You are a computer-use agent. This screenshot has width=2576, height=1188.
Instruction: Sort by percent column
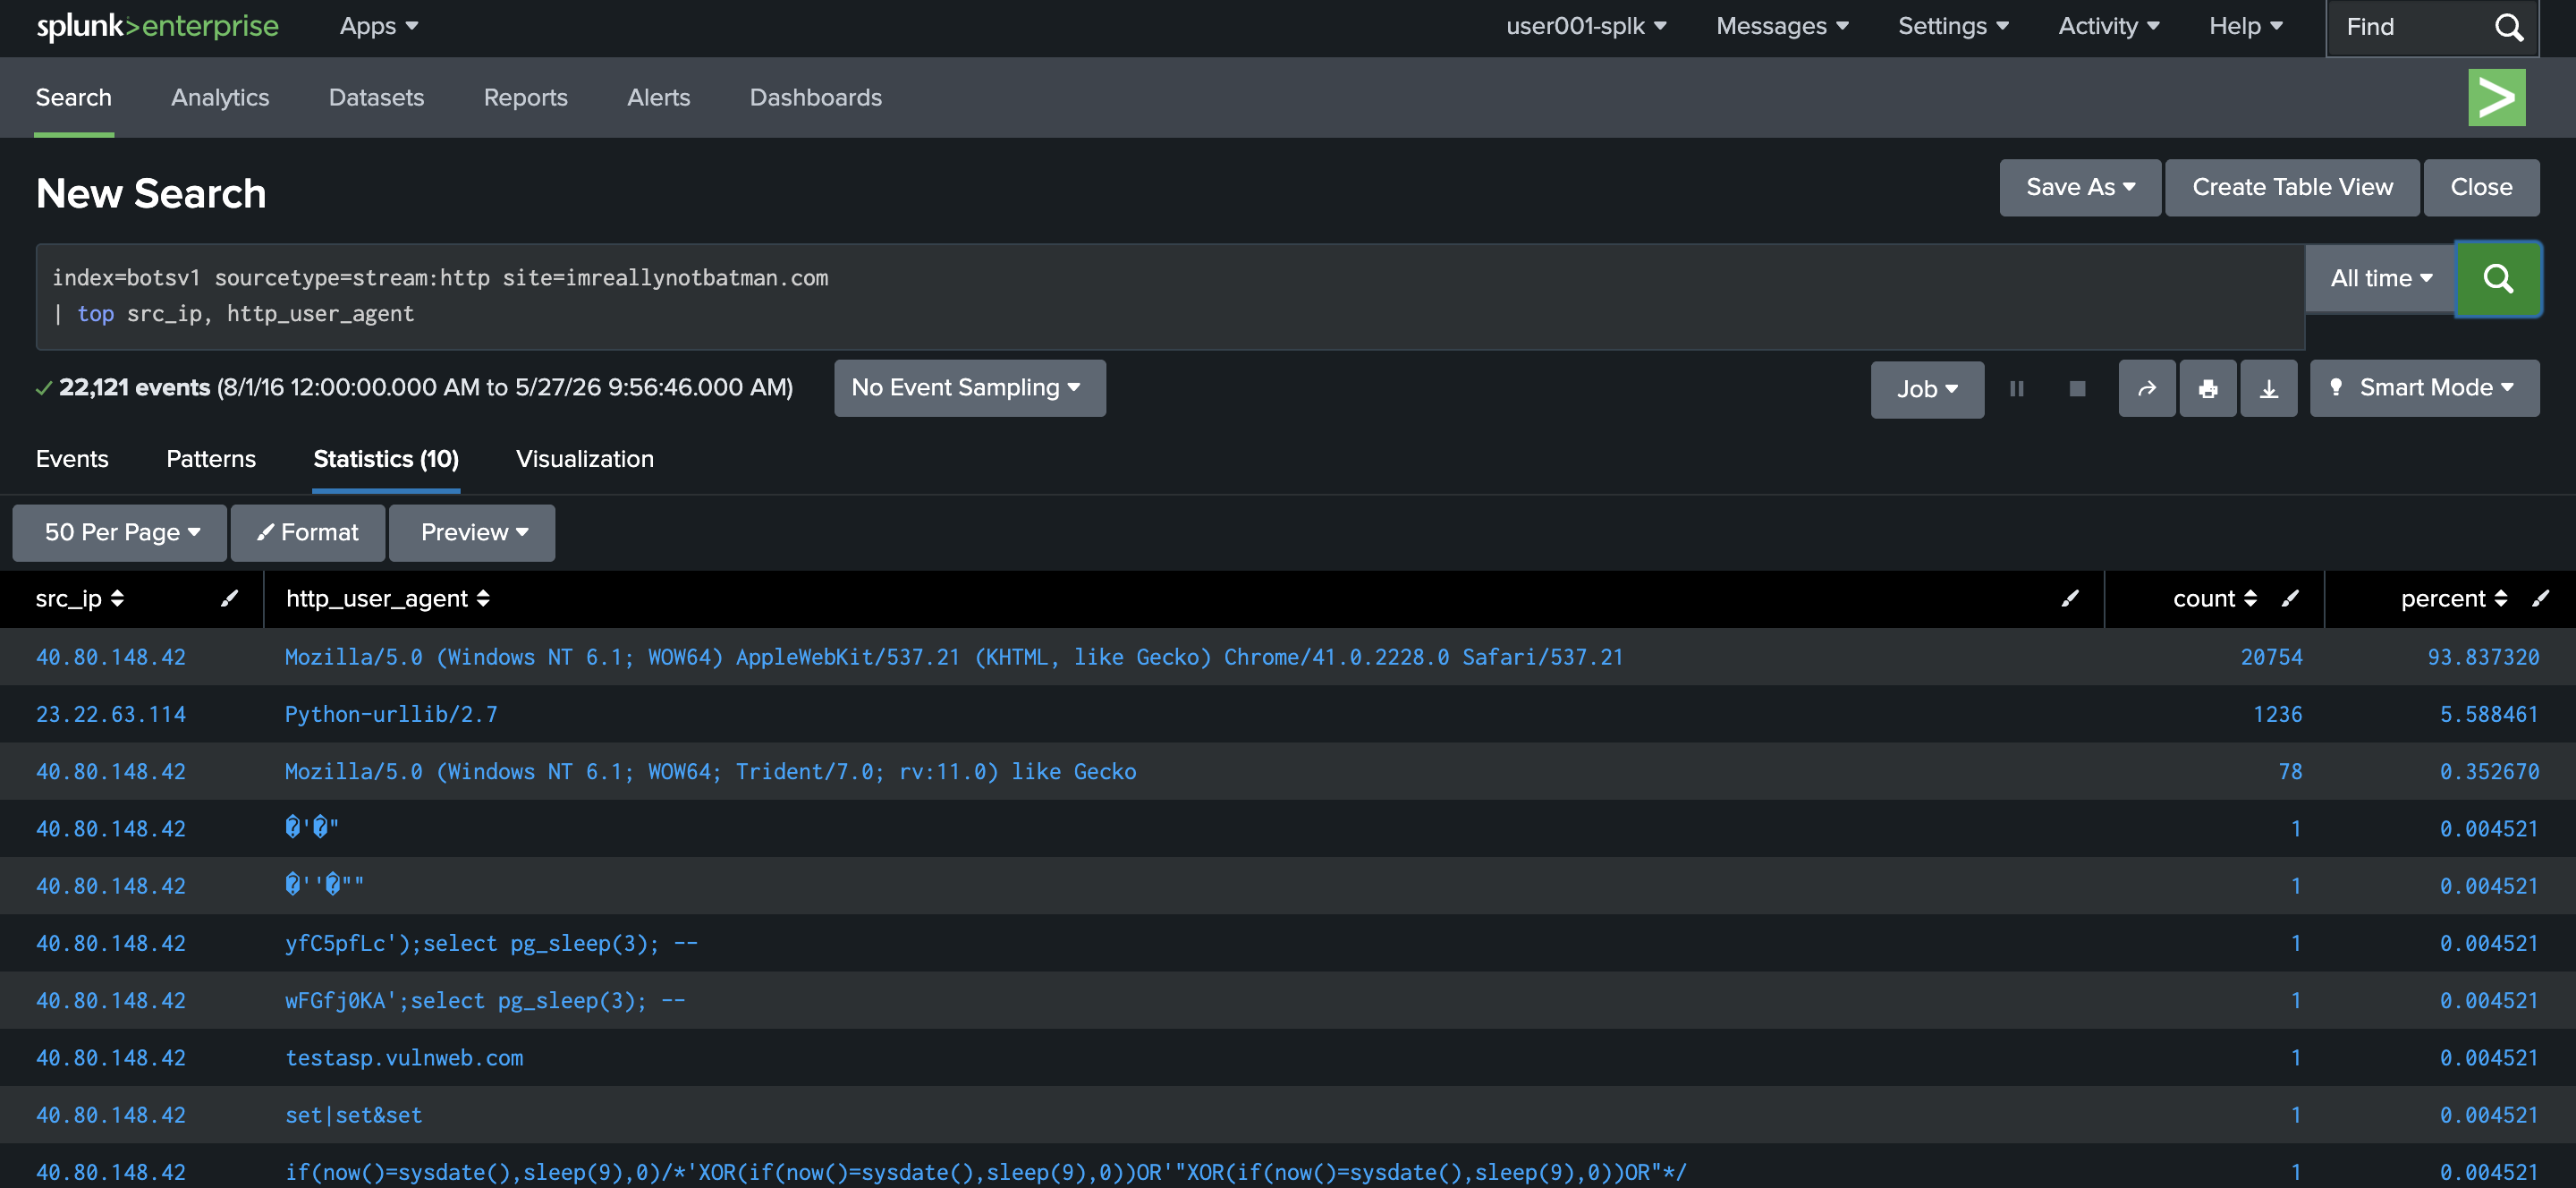(x=2454, y=598)
